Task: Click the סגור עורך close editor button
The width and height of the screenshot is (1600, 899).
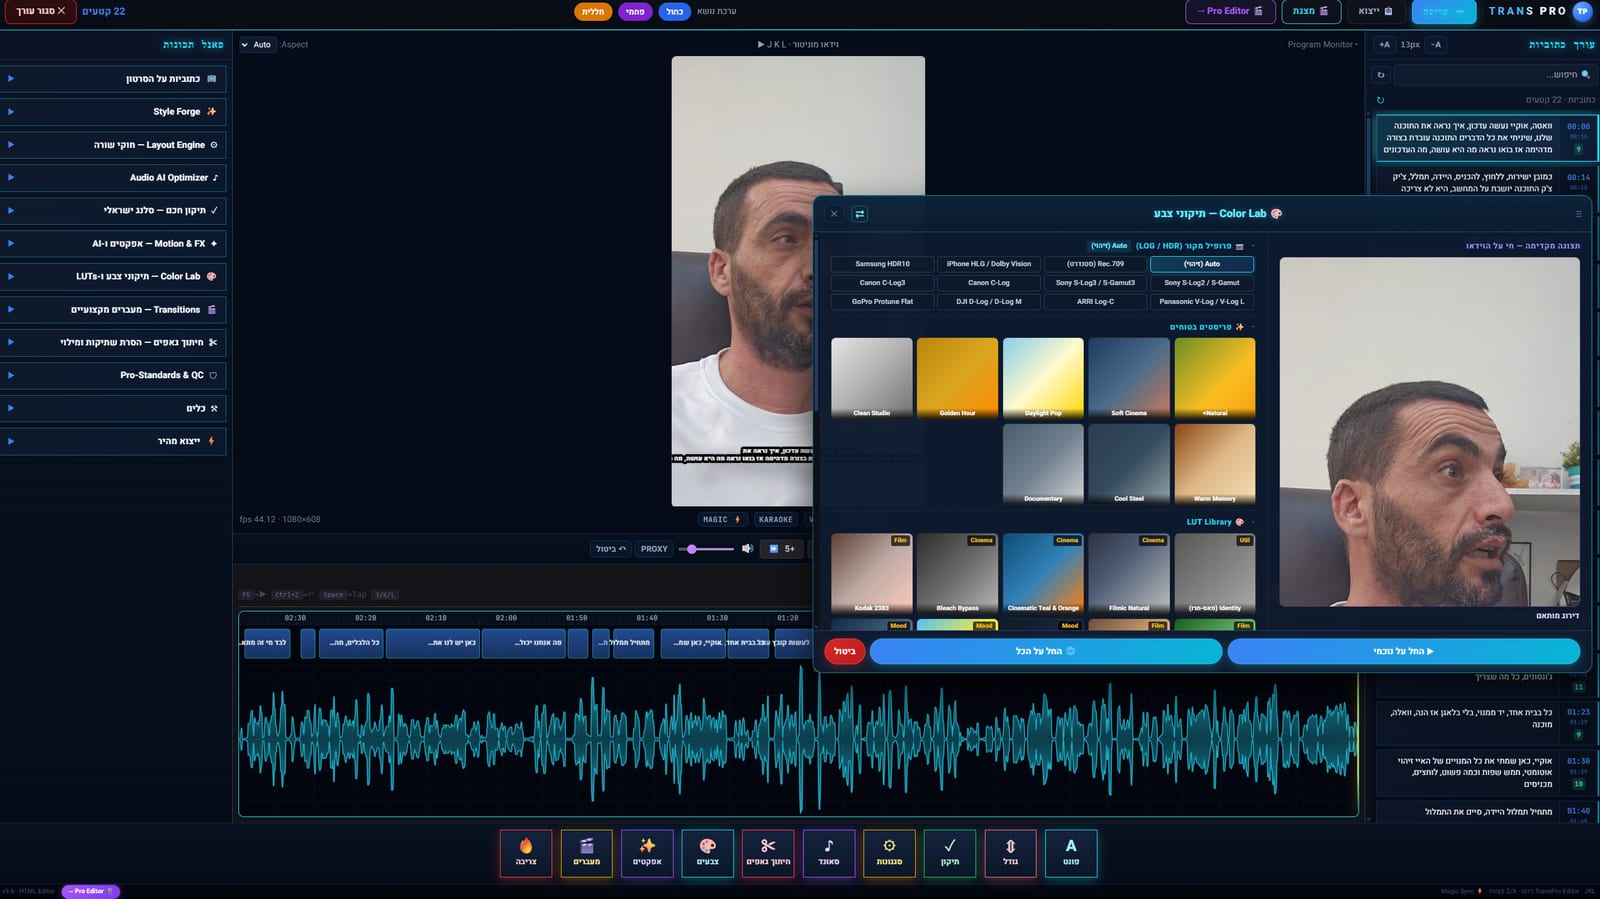Action: click(x=41, y=12)
